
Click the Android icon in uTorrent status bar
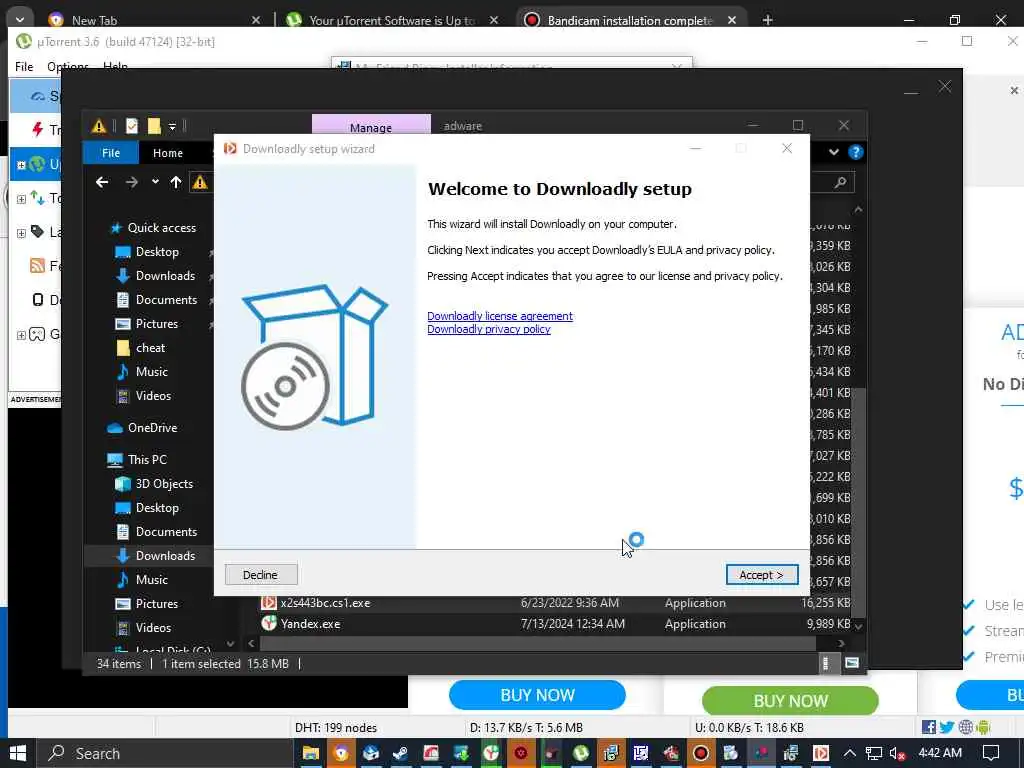point(984,727)
